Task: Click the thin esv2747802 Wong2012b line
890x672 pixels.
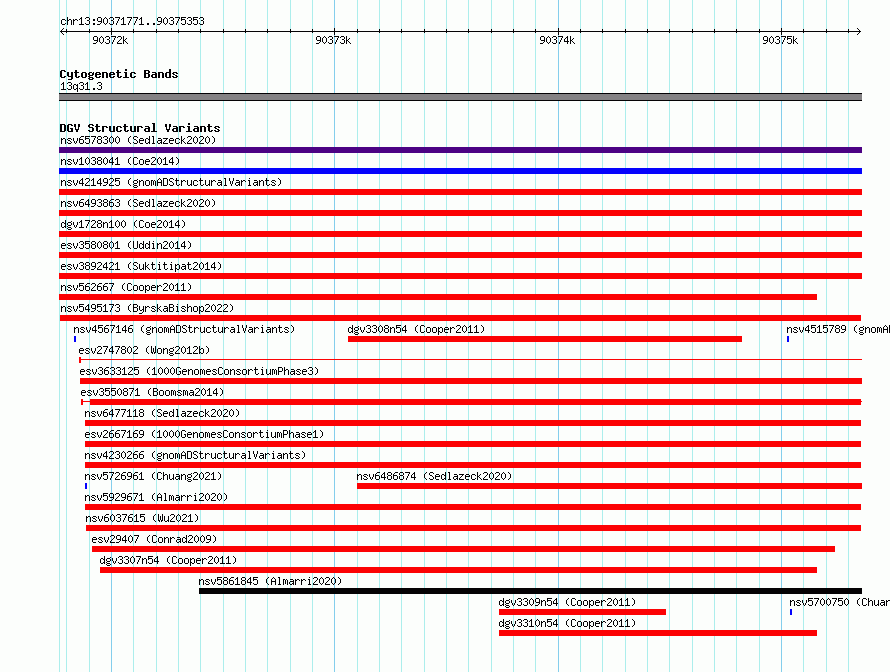Action: click(471, 360)
